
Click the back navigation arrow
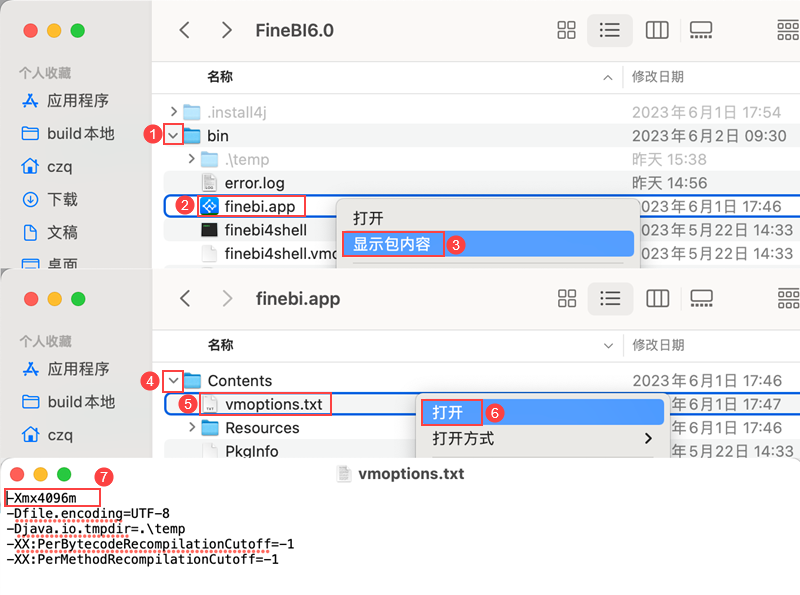184,30
